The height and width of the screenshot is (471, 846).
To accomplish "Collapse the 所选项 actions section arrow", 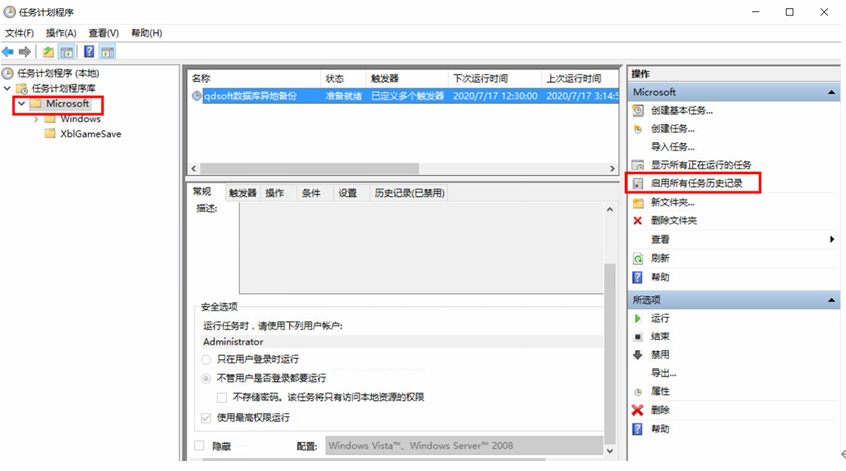I will click(831, 300).
